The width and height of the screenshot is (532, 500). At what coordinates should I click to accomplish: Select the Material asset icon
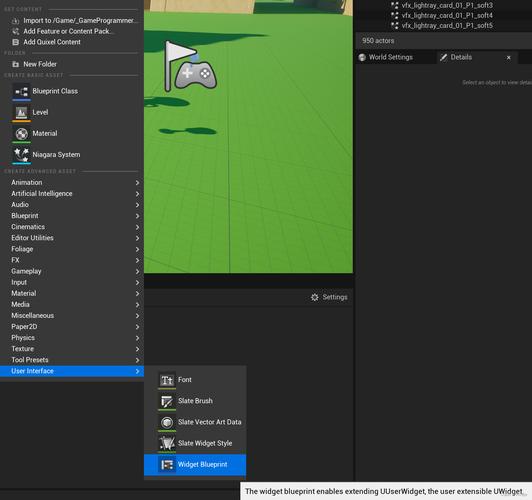(21, 134)
